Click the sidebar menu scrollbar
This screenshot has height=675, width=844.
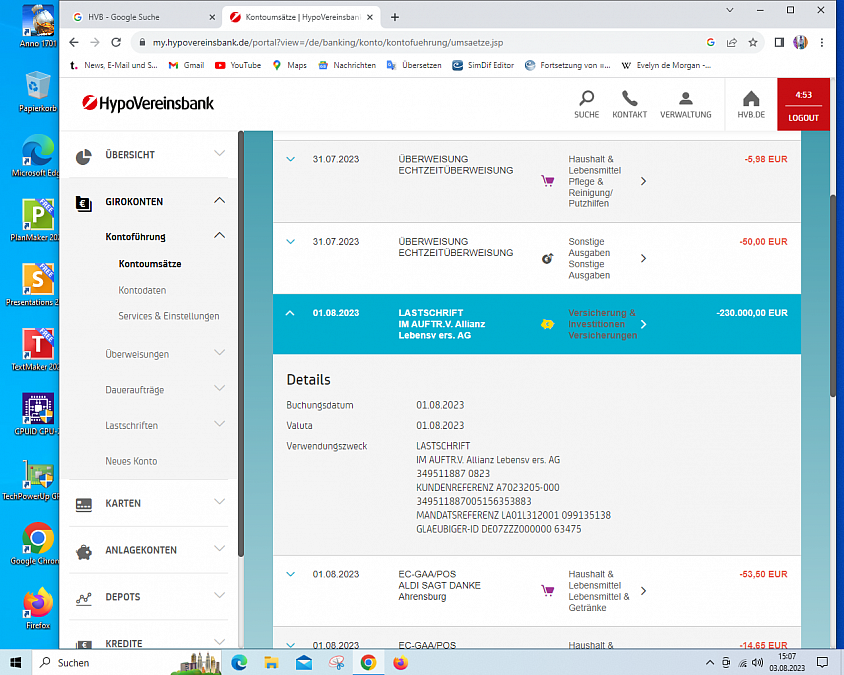(241, 343)
